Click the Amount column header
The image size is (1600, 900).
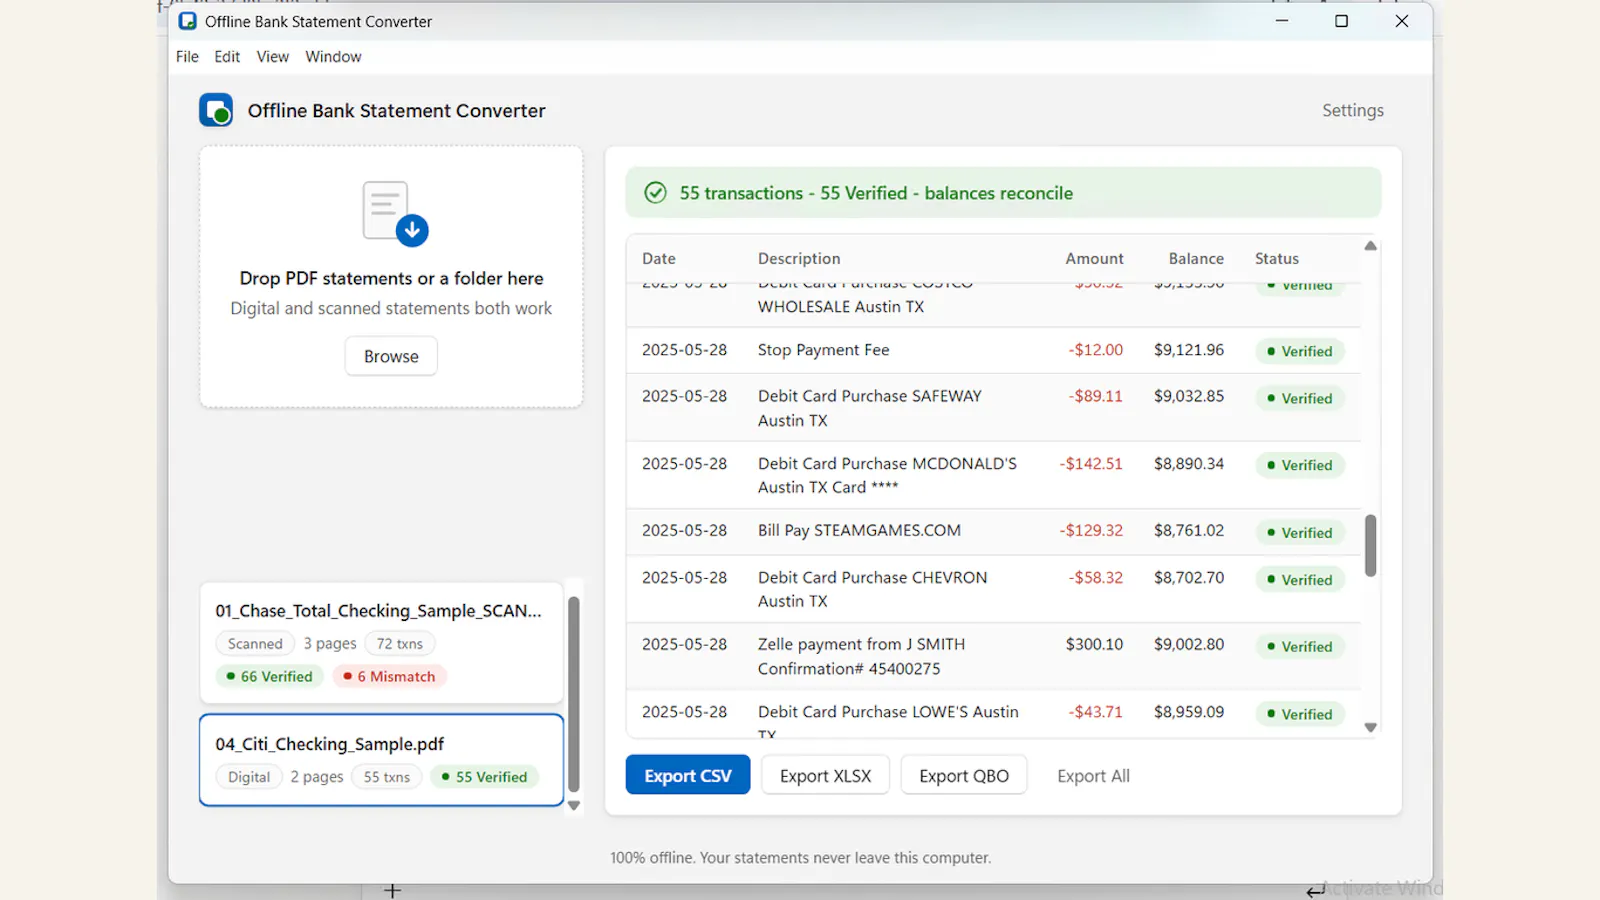pos(1094,258)
